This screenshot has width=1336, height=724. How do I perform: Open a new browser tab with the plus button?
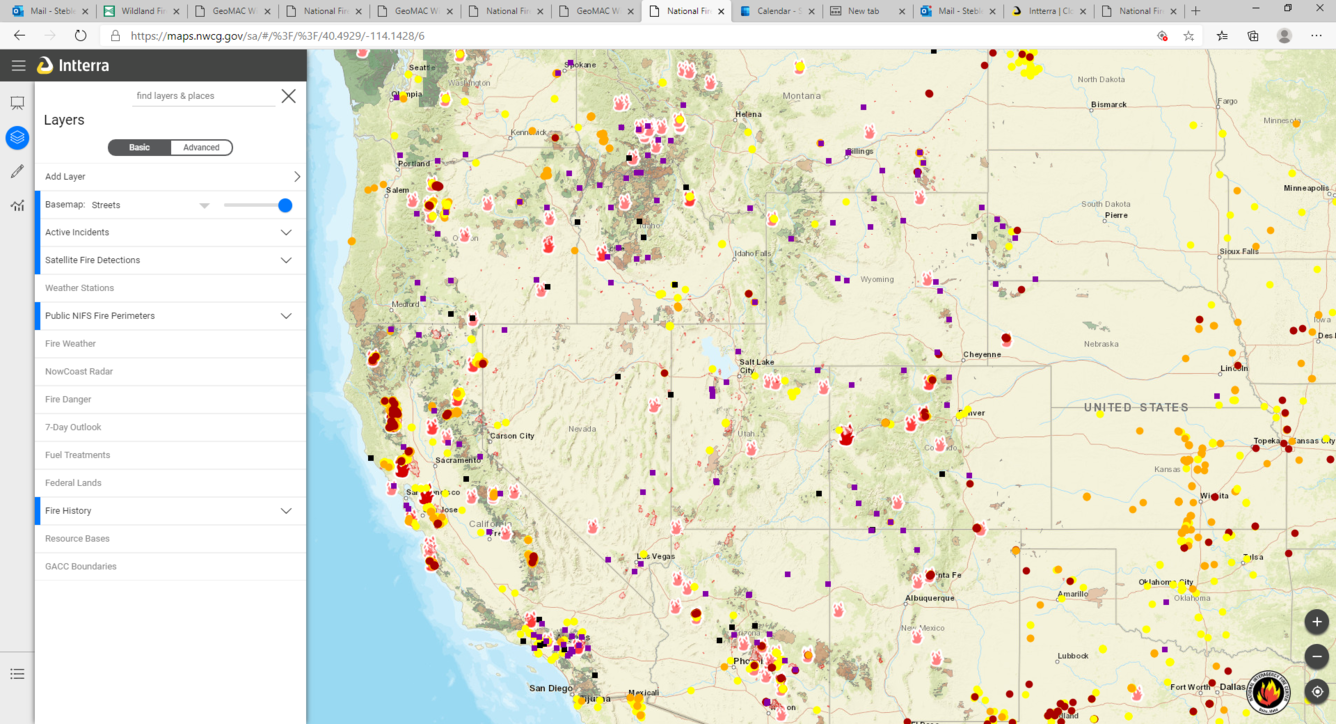point(1196,11)
